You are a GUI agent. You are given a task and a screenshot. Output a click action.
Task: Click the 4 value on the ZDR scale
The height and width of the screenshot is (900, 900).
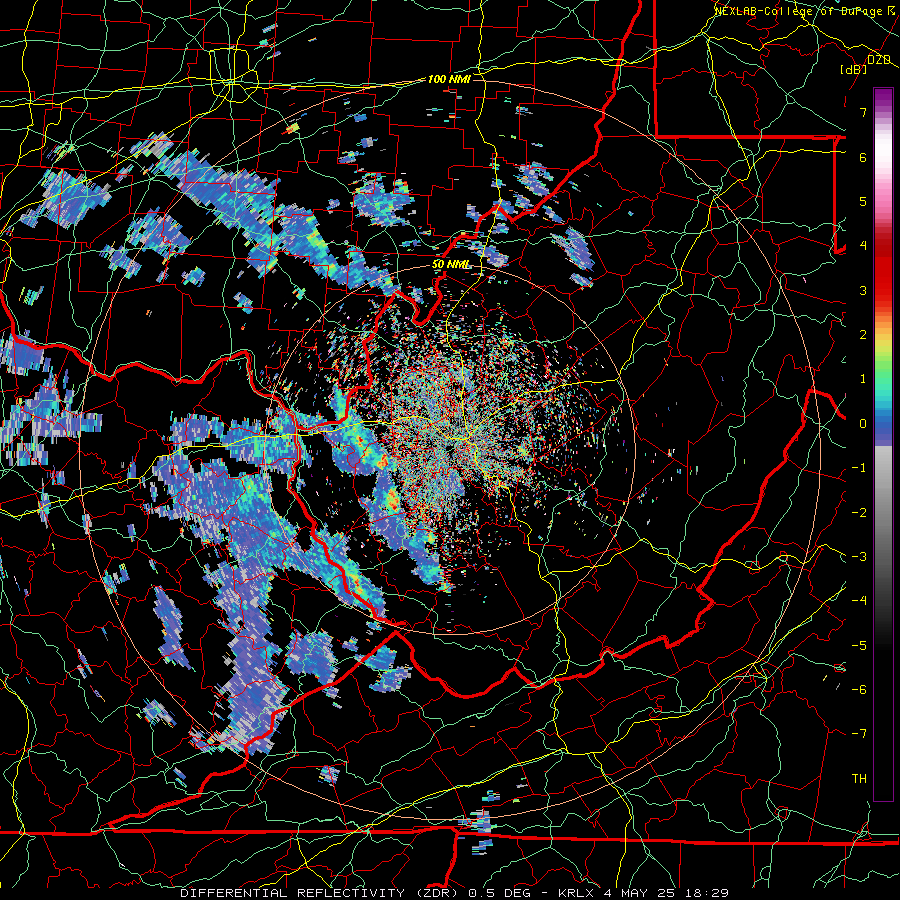[863, 246]
